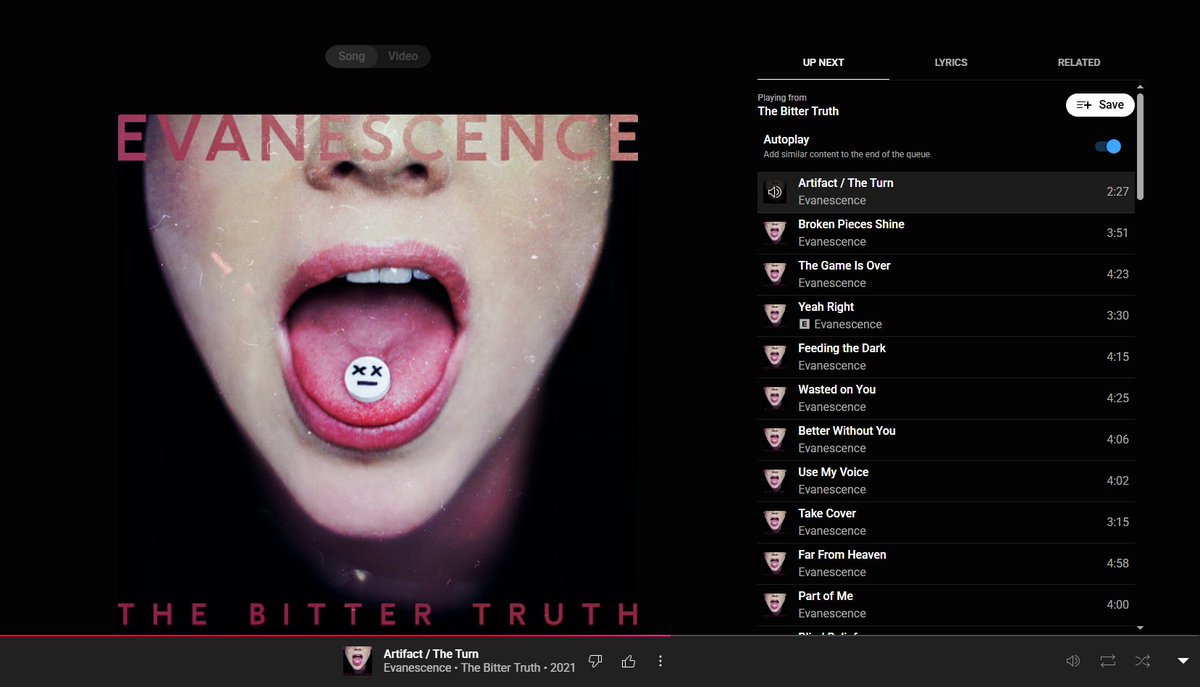
Task: Click the Feeding the Dark thumbnail icon
Action: pos(775,356)
